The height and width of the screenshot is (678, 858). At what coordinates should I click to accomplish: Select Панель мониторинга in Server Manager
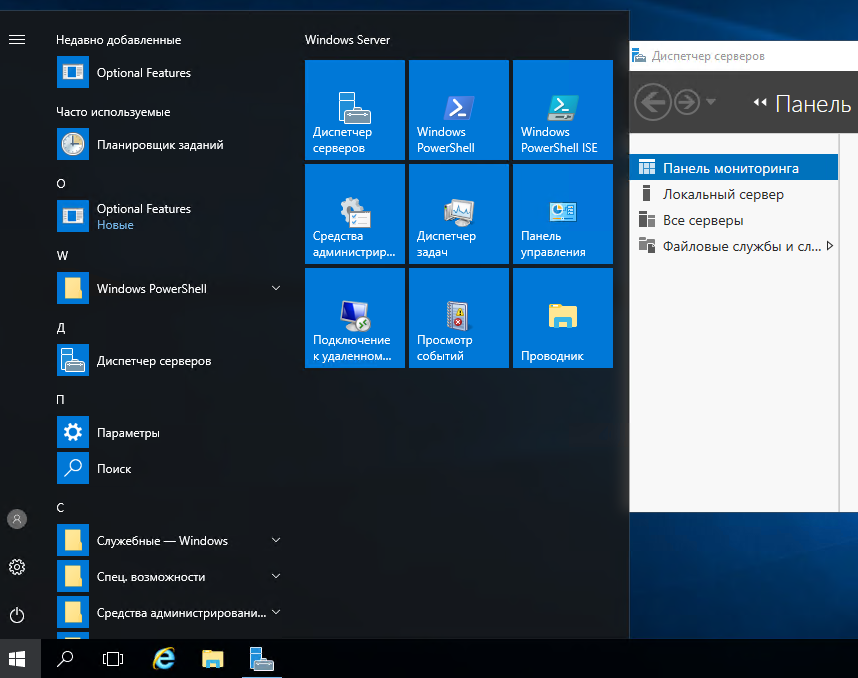(733, 168)
